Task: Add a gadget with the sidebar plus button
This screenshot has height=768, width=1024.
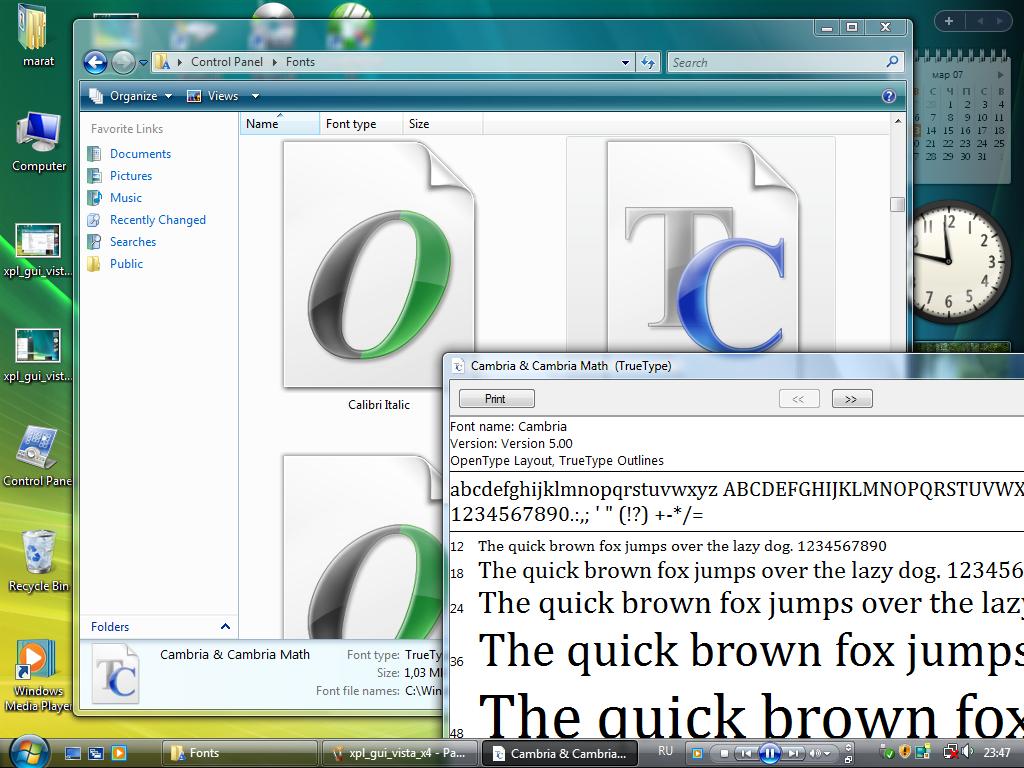Action: pos(948,22)
